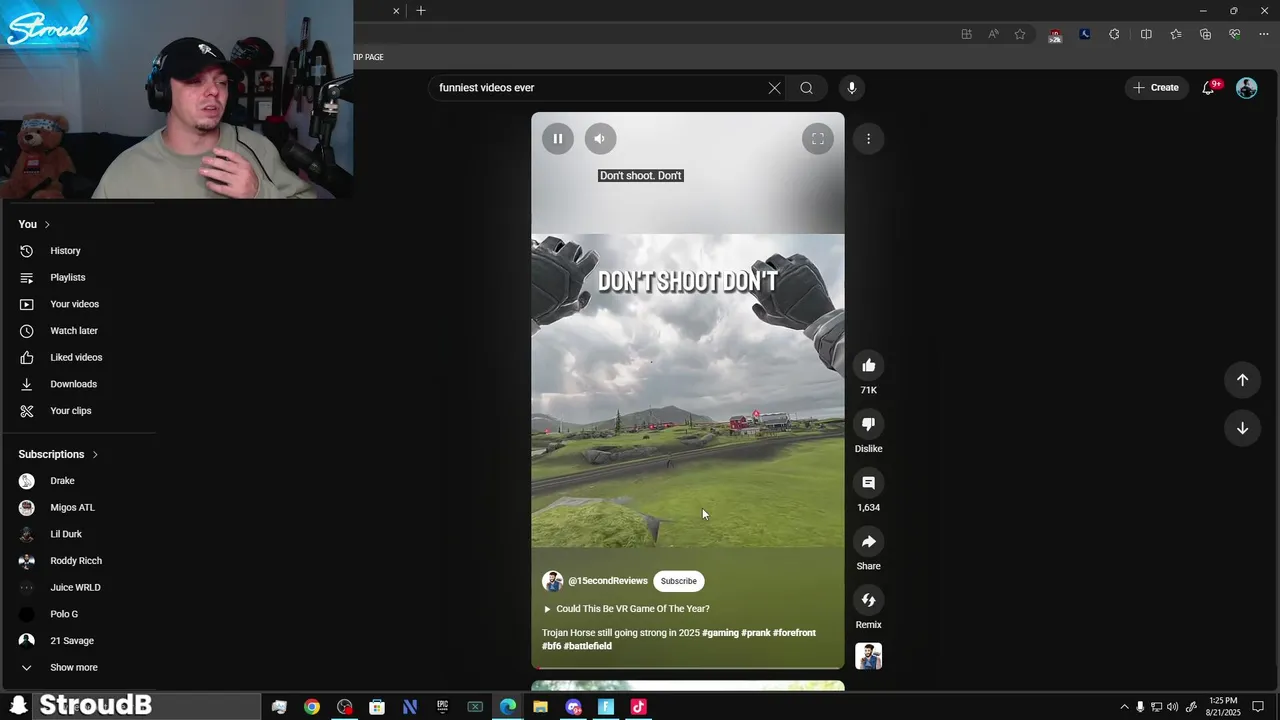Search with your voice microphone
The width and height of the screenshot is (1280, 720).
pyautogui.click(x=852, y=88)
